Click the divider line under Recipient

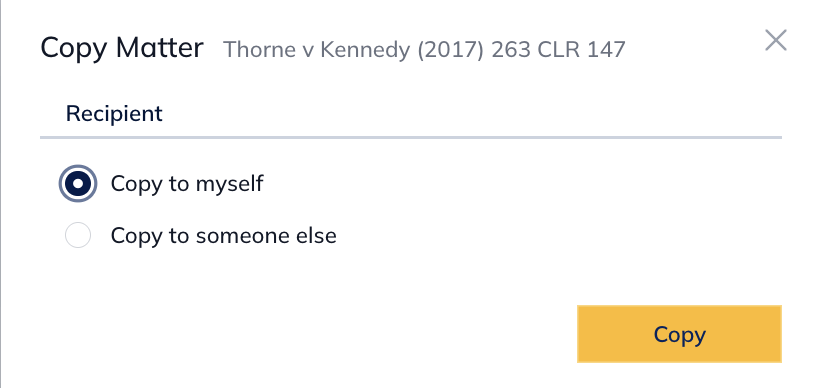point(411,138)
